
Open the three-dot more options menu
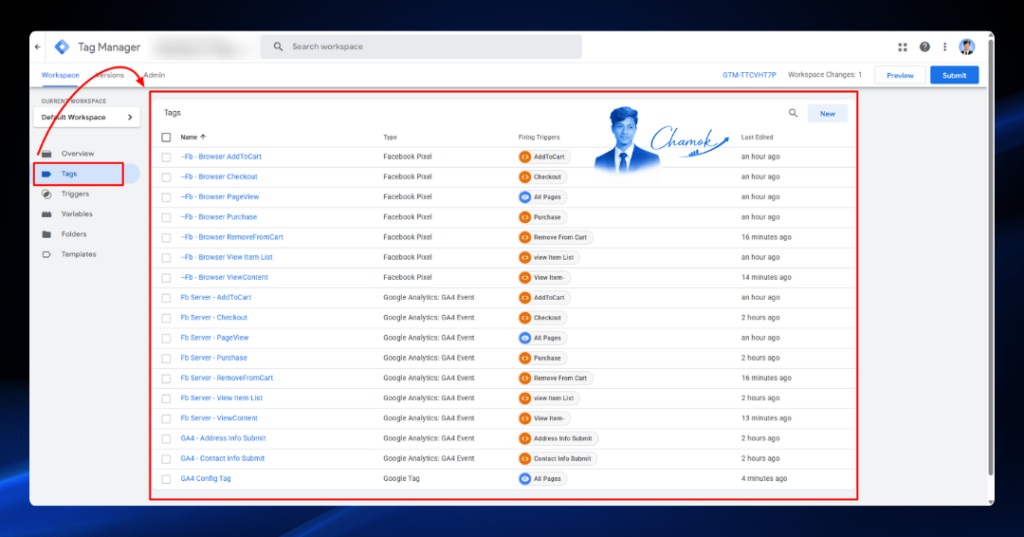(944, 47)
